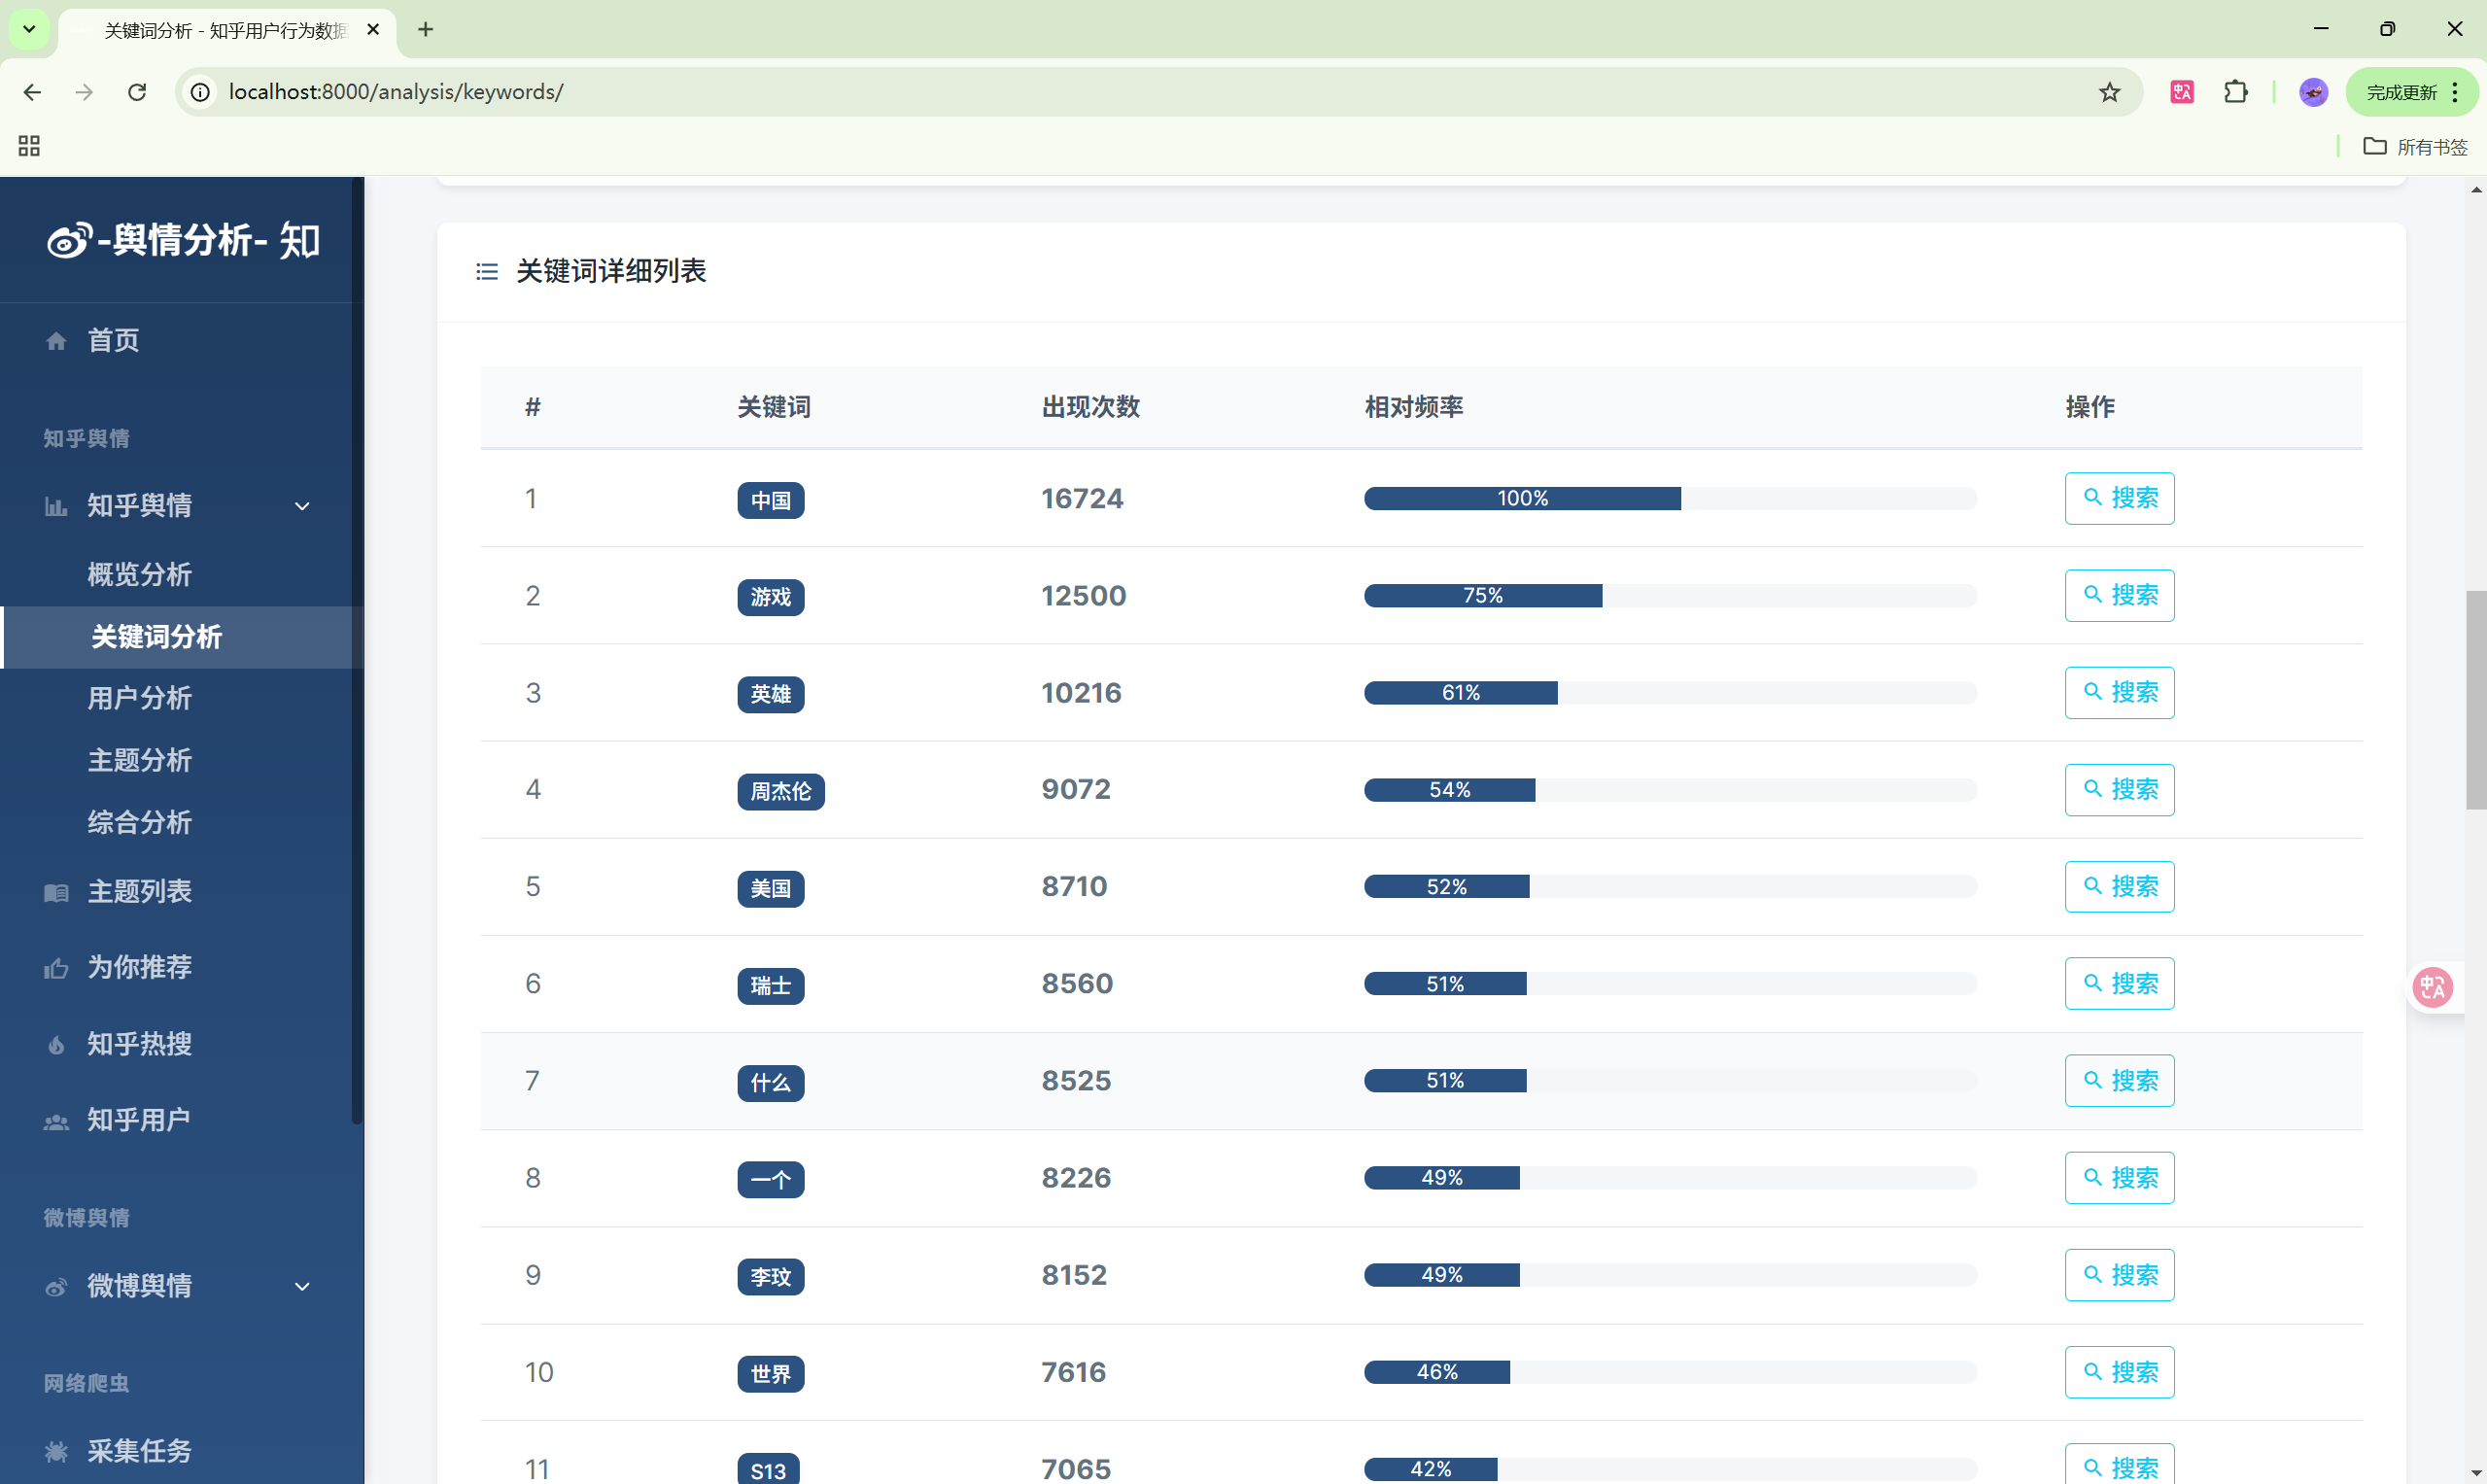This screenshot has width=2487, height=1484.
Task: Click the thumbs-up icon next to 为你推荐
Action: 56,968
